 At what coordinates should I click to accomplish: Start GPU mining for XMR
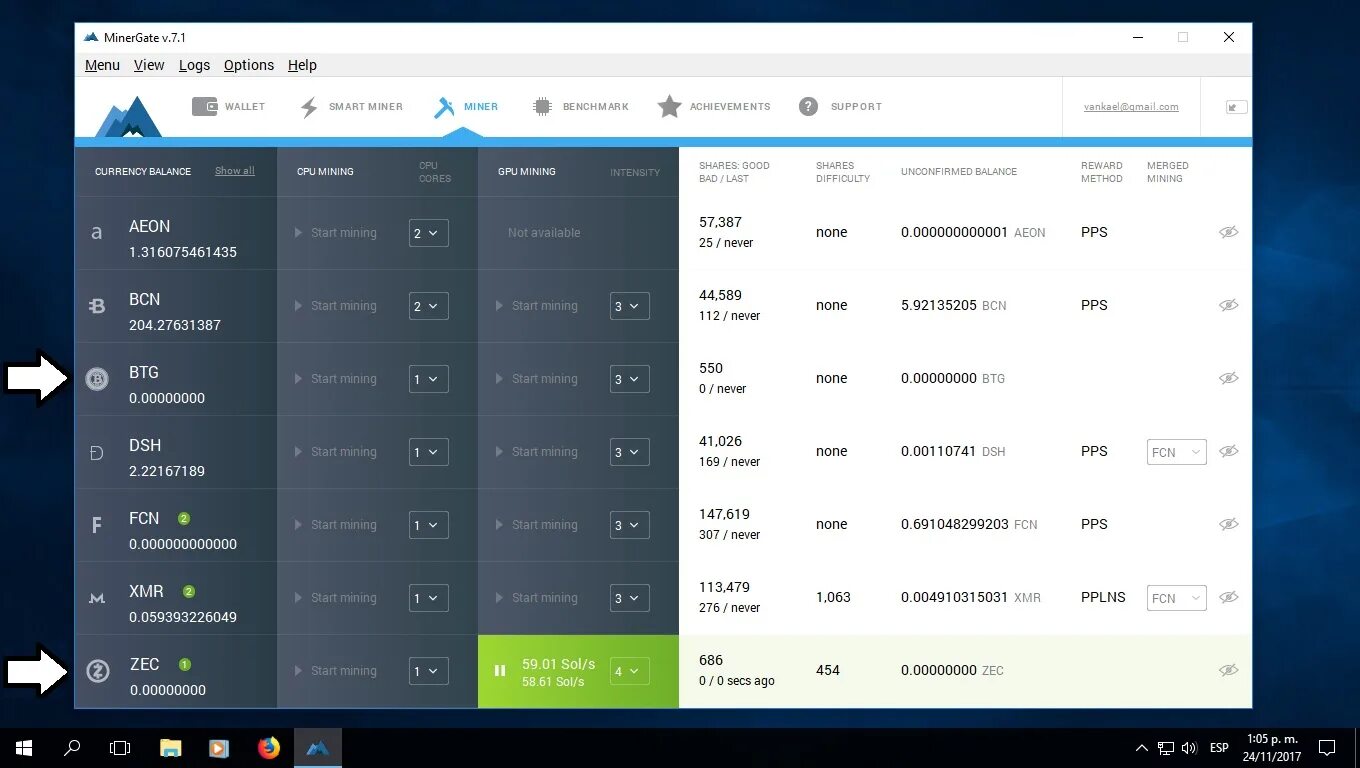coord(536,598)
